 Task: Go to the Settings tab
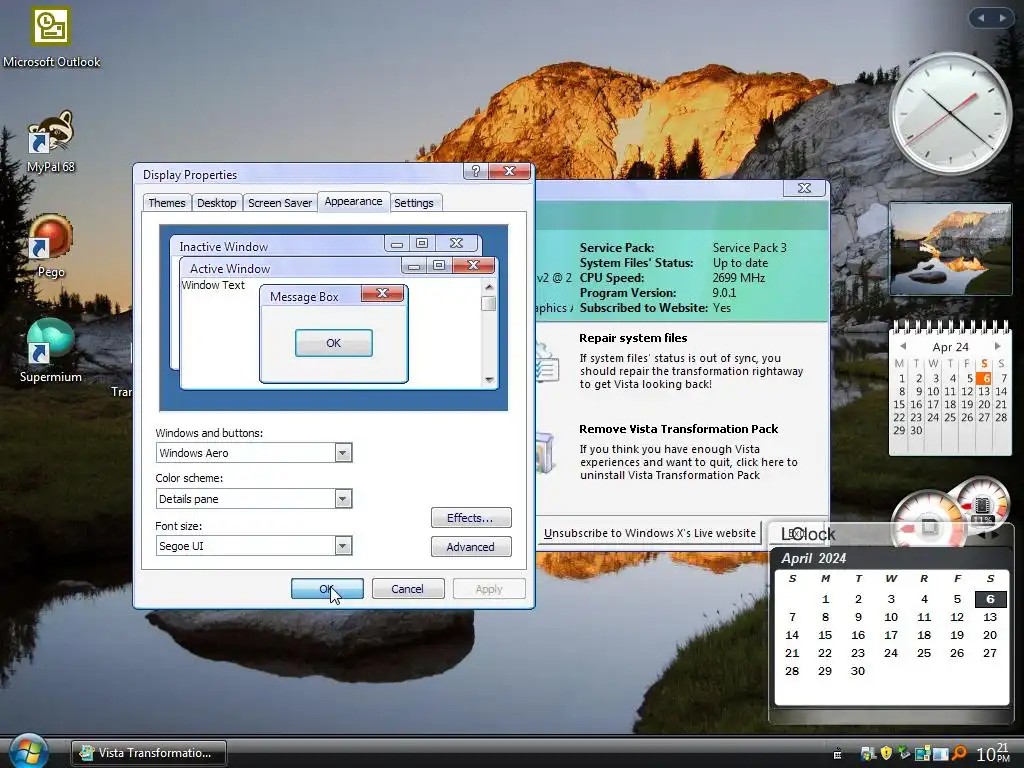tap(414, 203)
